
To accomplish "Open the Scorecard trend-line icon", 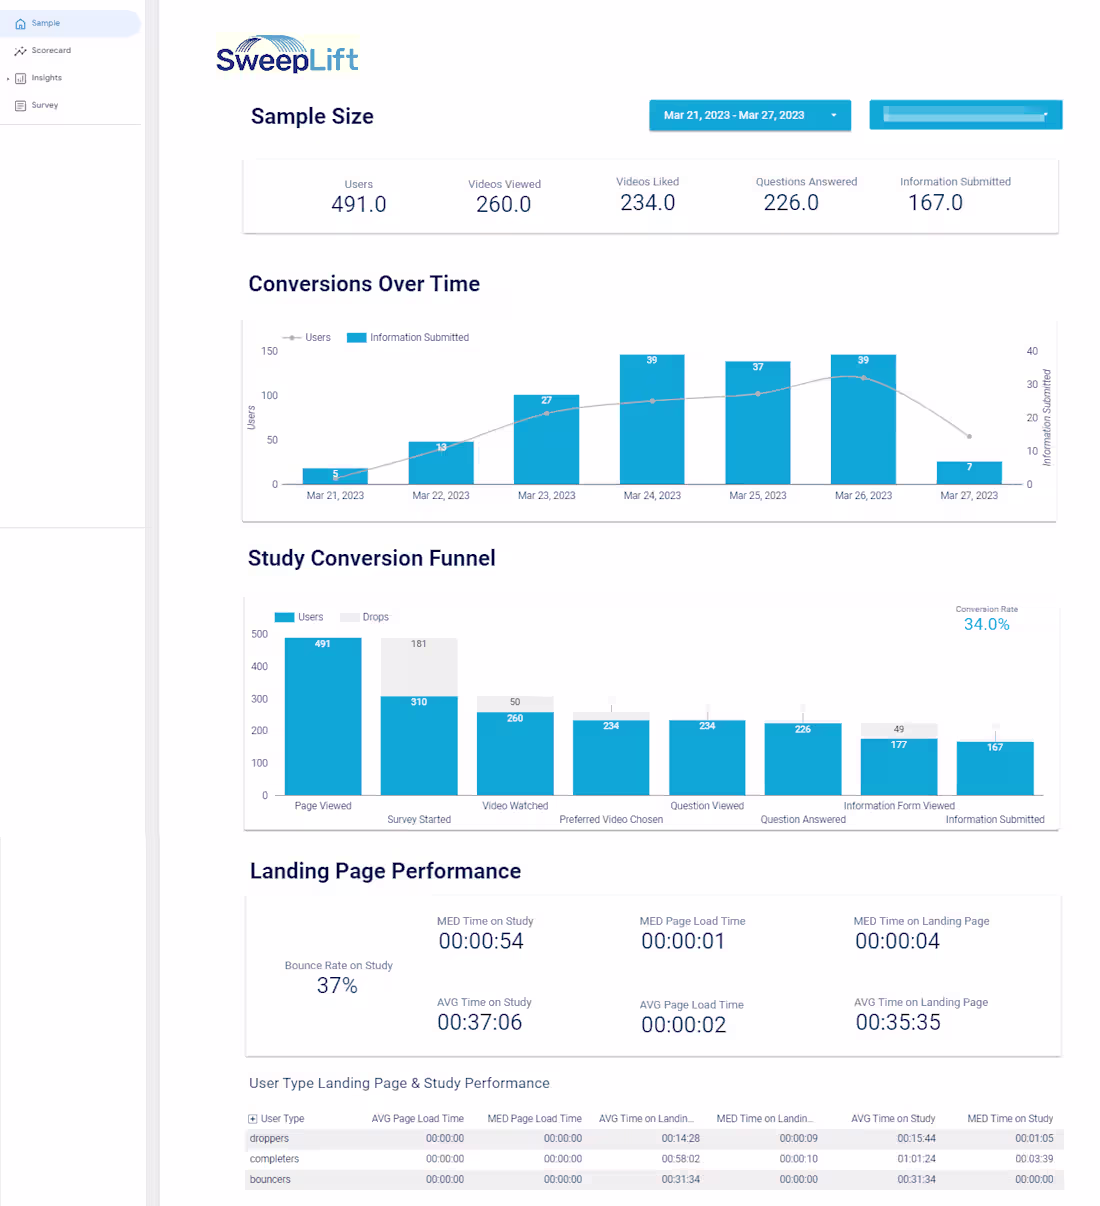I will 21,50.
